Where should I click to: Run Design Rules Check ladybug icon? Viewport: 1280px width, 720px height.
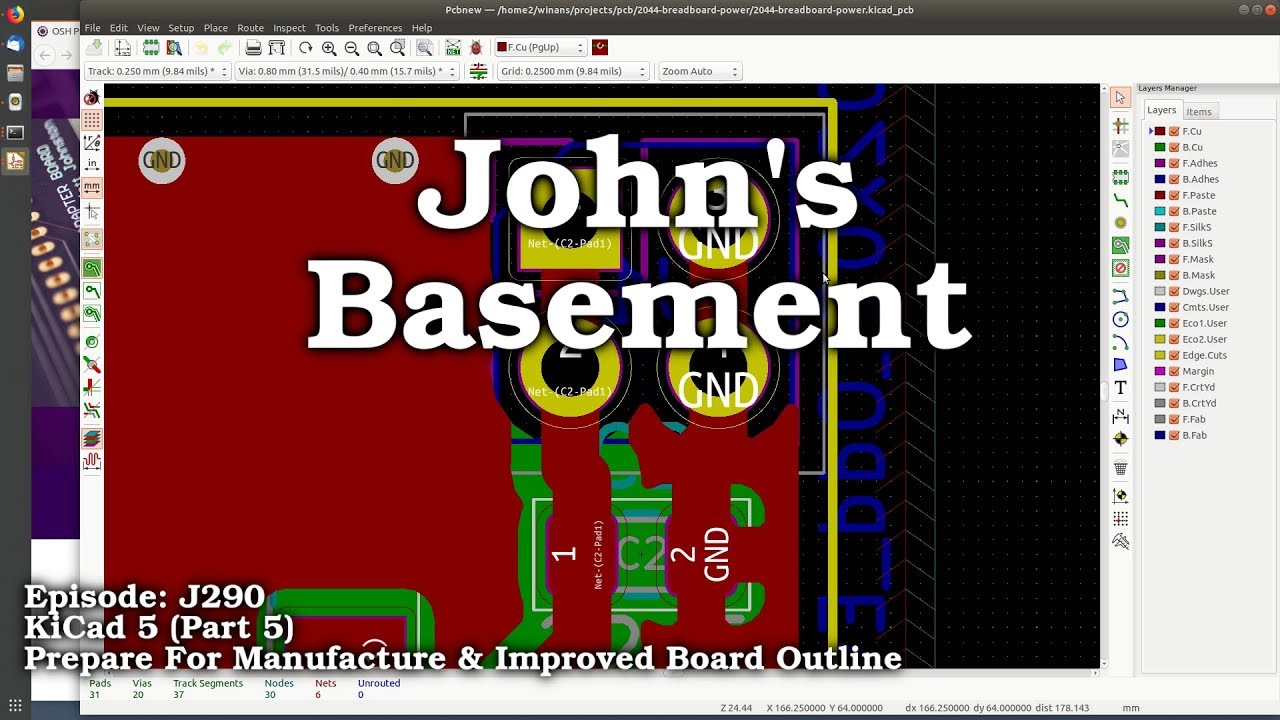[476, 48]
